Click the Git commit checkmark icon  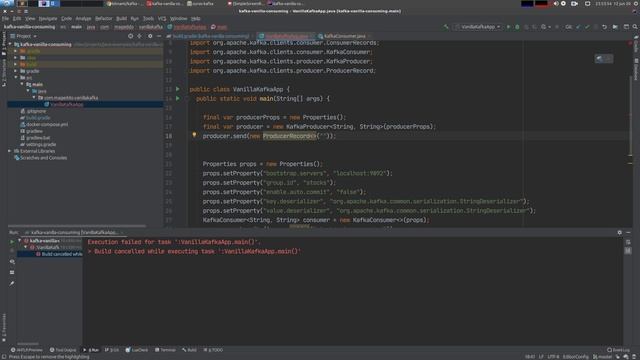(x=587, y=27)
